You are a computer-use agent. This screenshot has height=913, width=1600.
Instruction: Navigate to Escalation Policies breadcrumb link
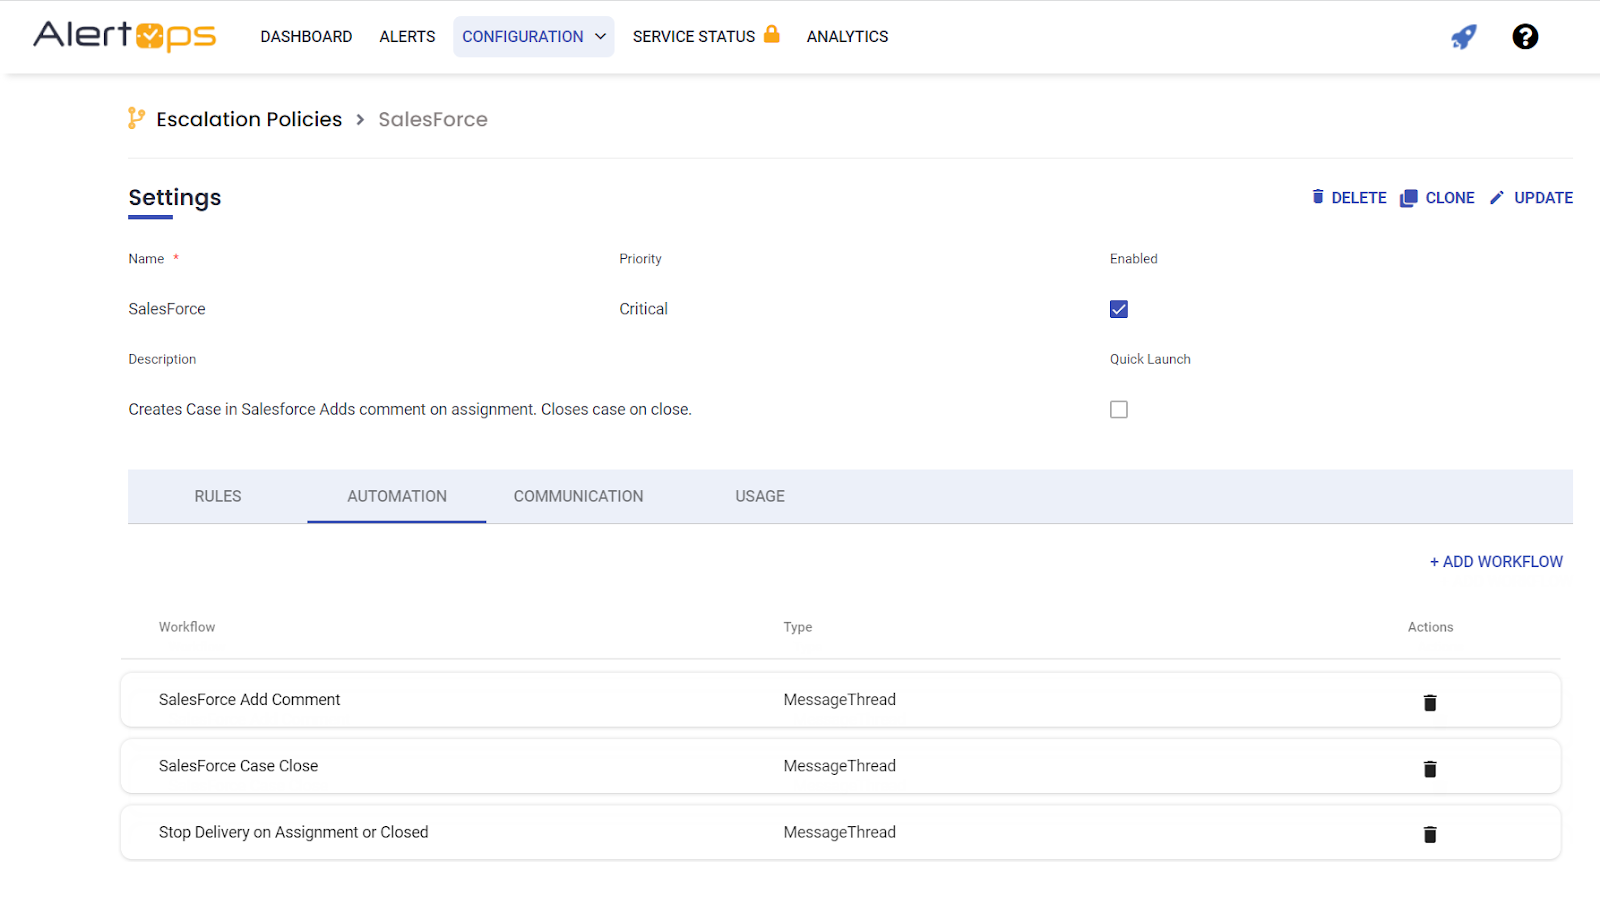(x=249, y=119)
